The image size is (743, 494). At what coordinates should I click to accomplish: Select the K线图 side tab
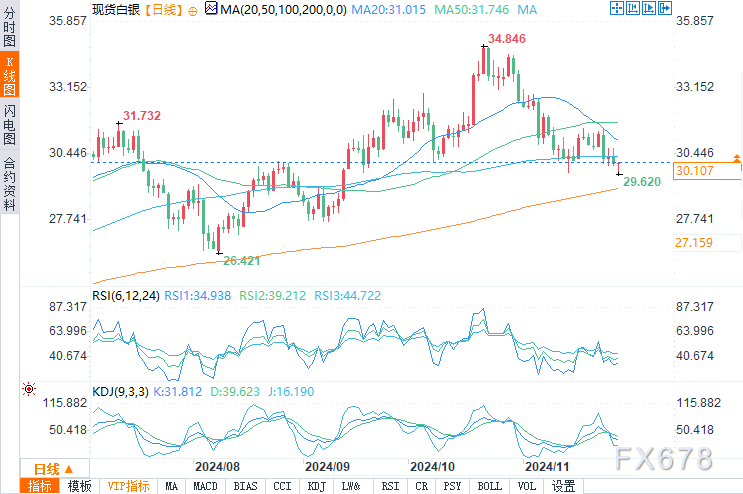(x=9, y=75)
